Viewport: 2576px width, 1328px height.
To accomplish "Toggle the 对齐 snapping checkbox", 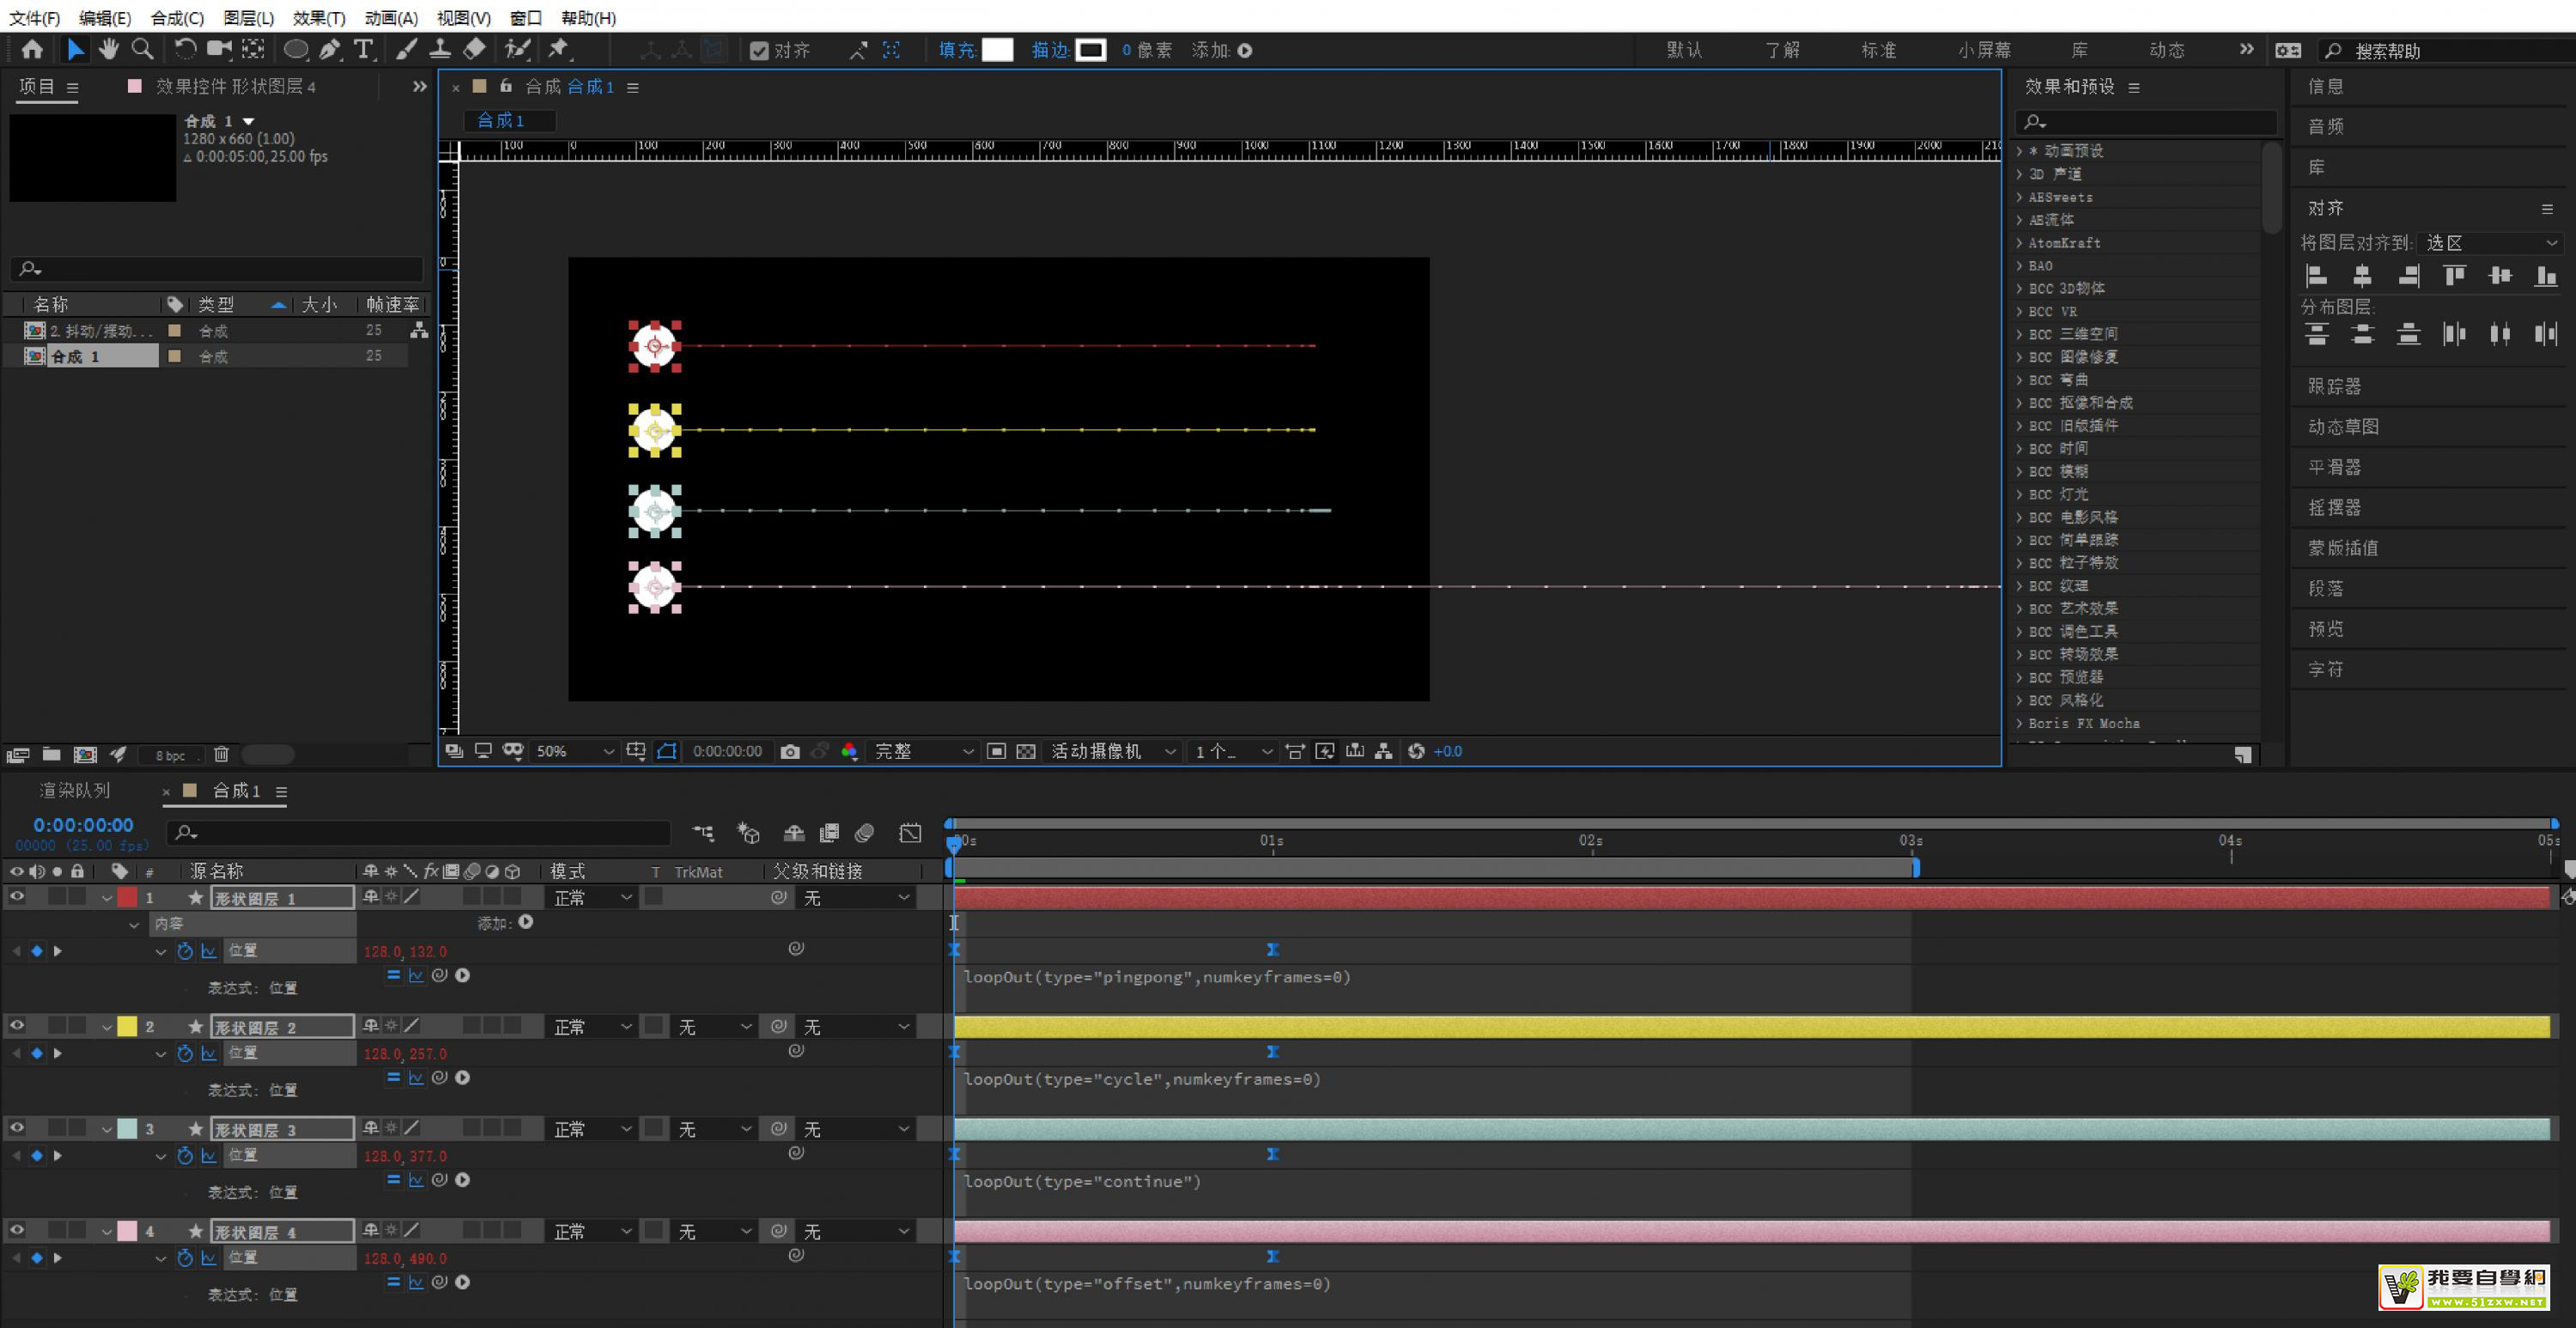I will pos(759,50).
